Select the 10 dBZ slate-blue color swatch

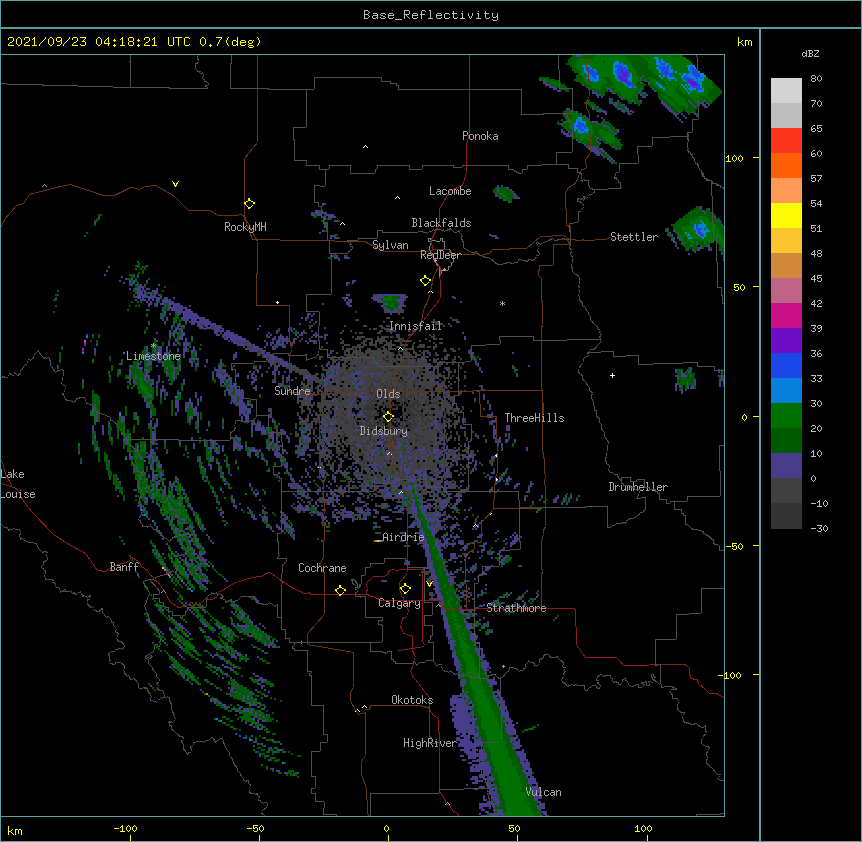(786, 466)
